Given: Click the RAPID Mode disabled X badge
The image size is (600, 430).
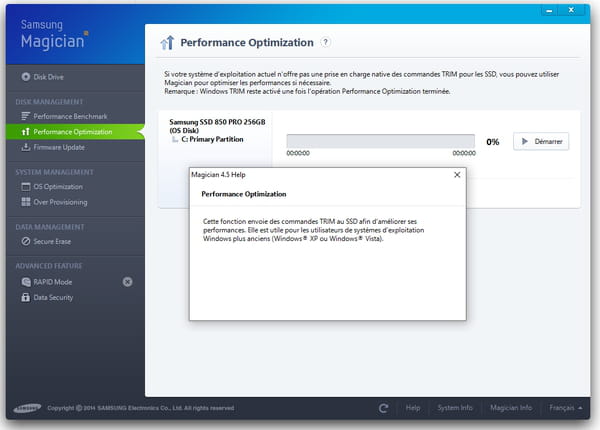Looking at the screenshot, I should tap(128, 282).
